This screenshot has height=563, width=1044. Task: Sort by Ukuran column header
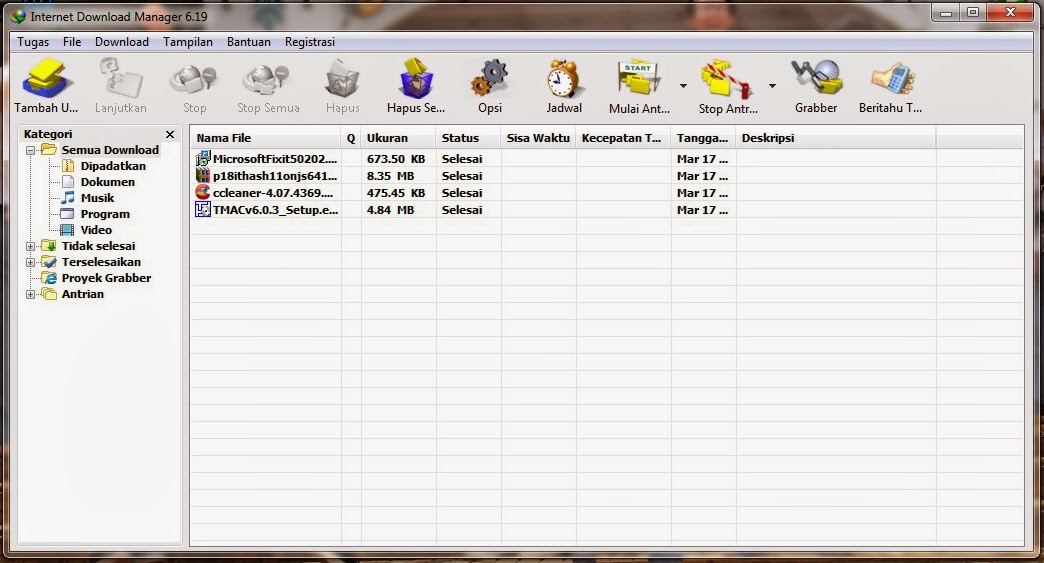tap(398, 138)
